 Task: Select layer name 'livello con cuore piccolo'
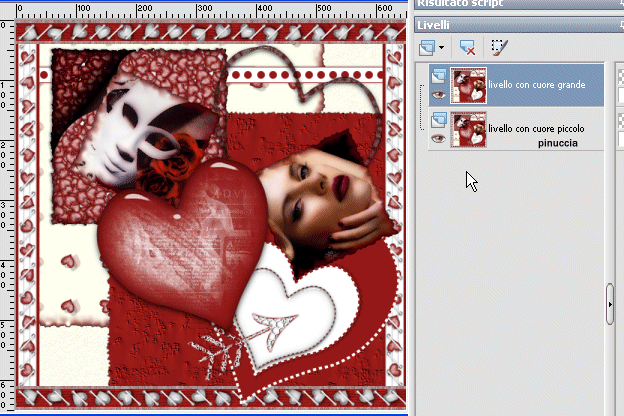536,129
